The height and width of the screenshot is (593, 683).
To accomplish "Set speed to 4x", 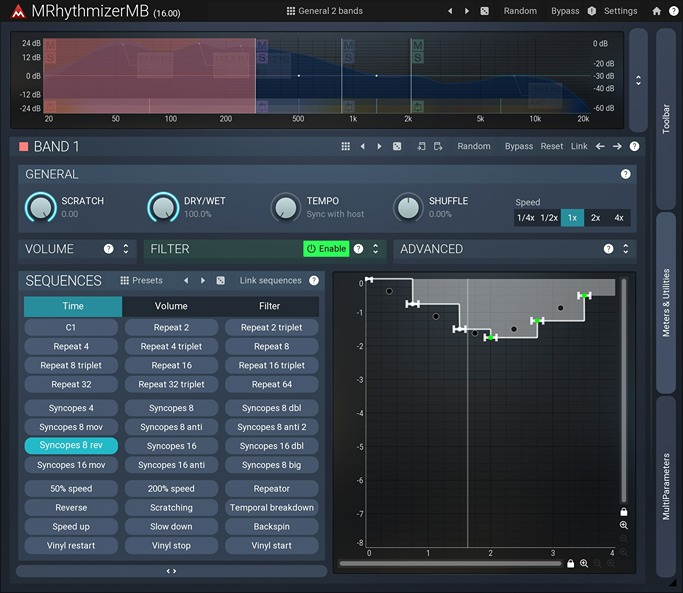I will 619,218.
